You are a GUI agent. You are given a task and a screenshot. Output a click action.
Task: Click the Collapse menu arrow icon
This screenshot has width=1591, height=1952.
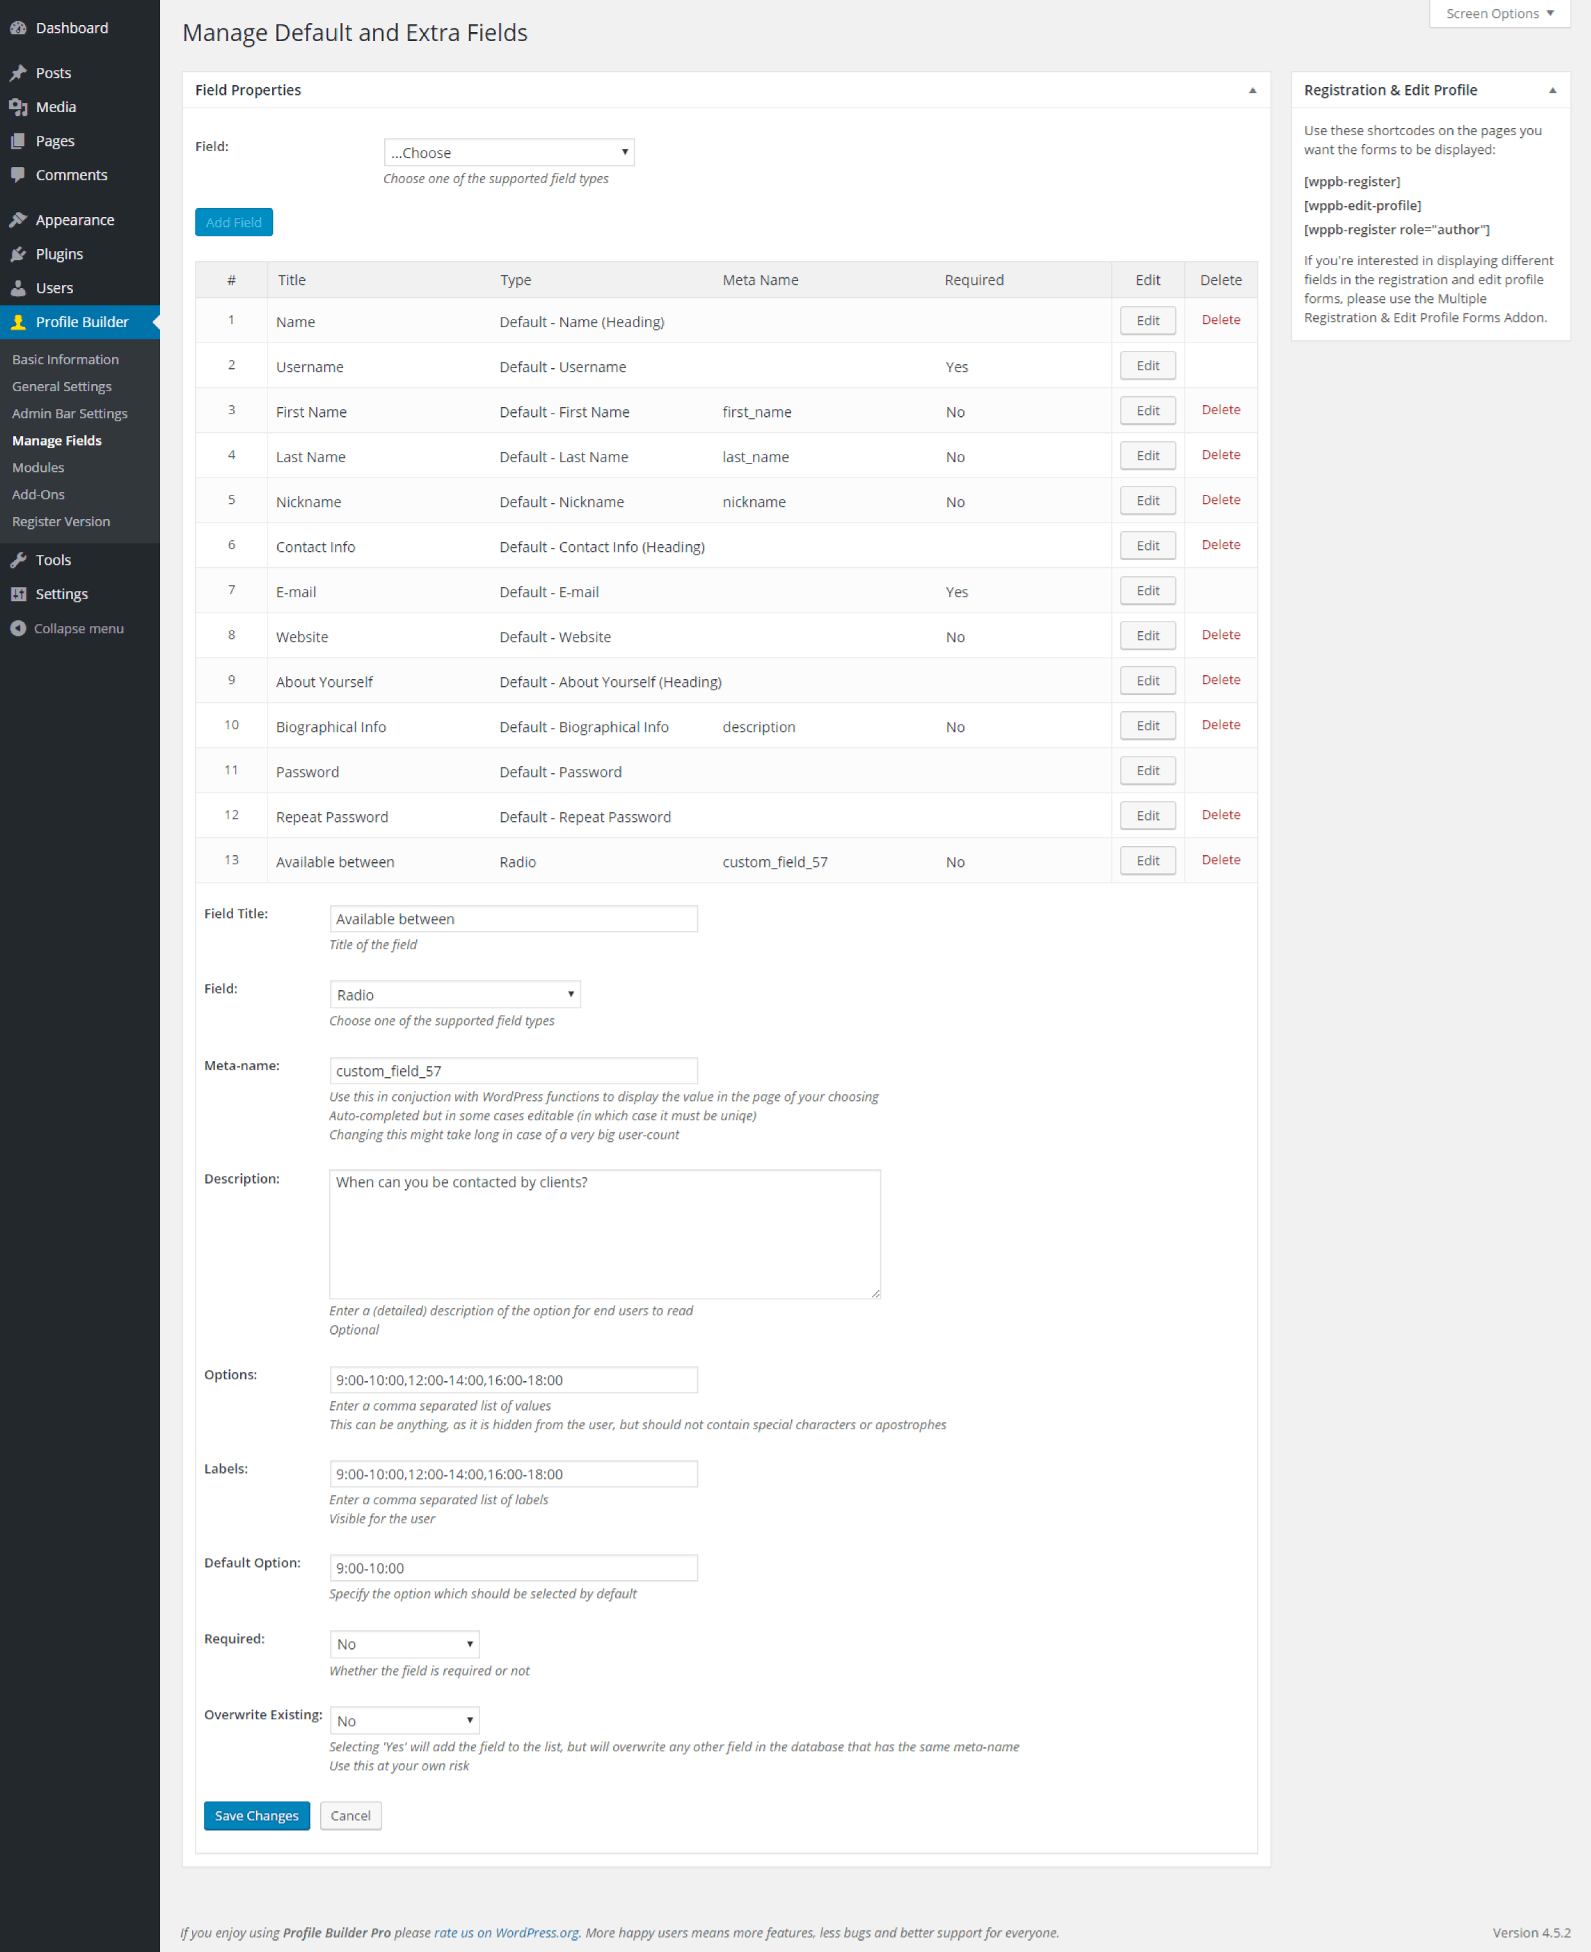click(18, 628)
